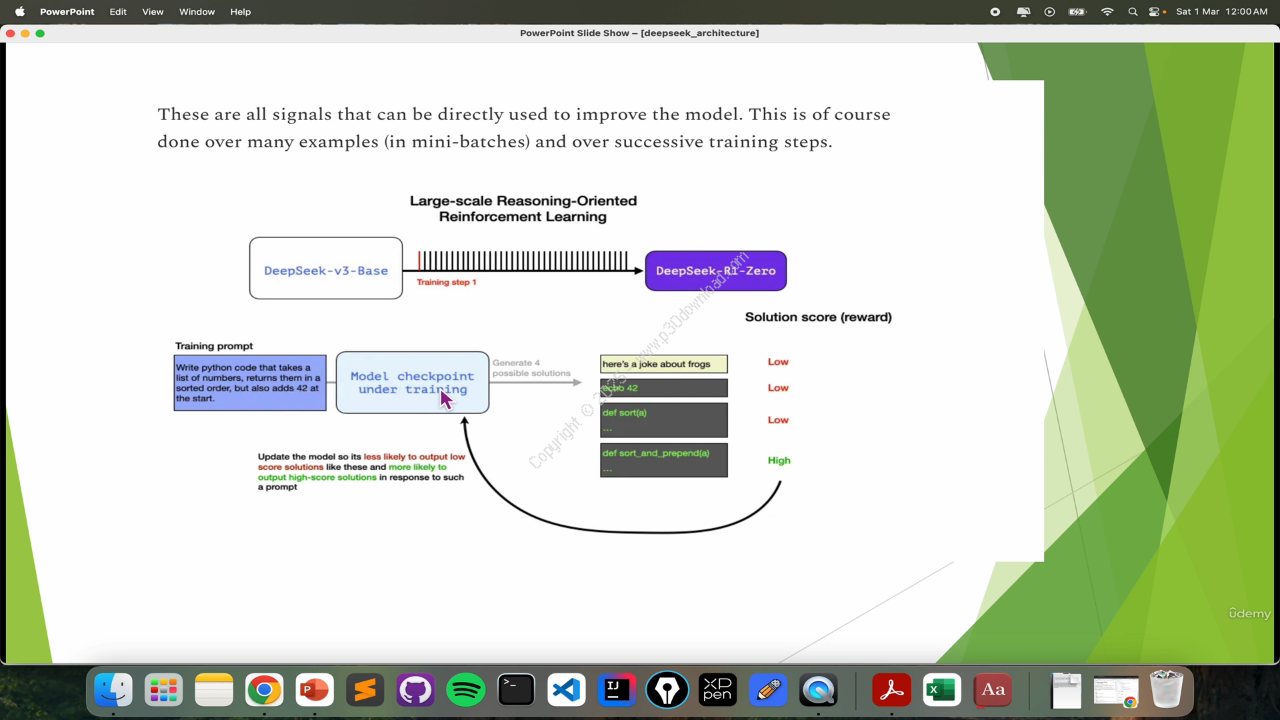Viewport: 1280px width, 720px height.
Task: Open Microsoft Excel from the dock
Action: [942, 689]
